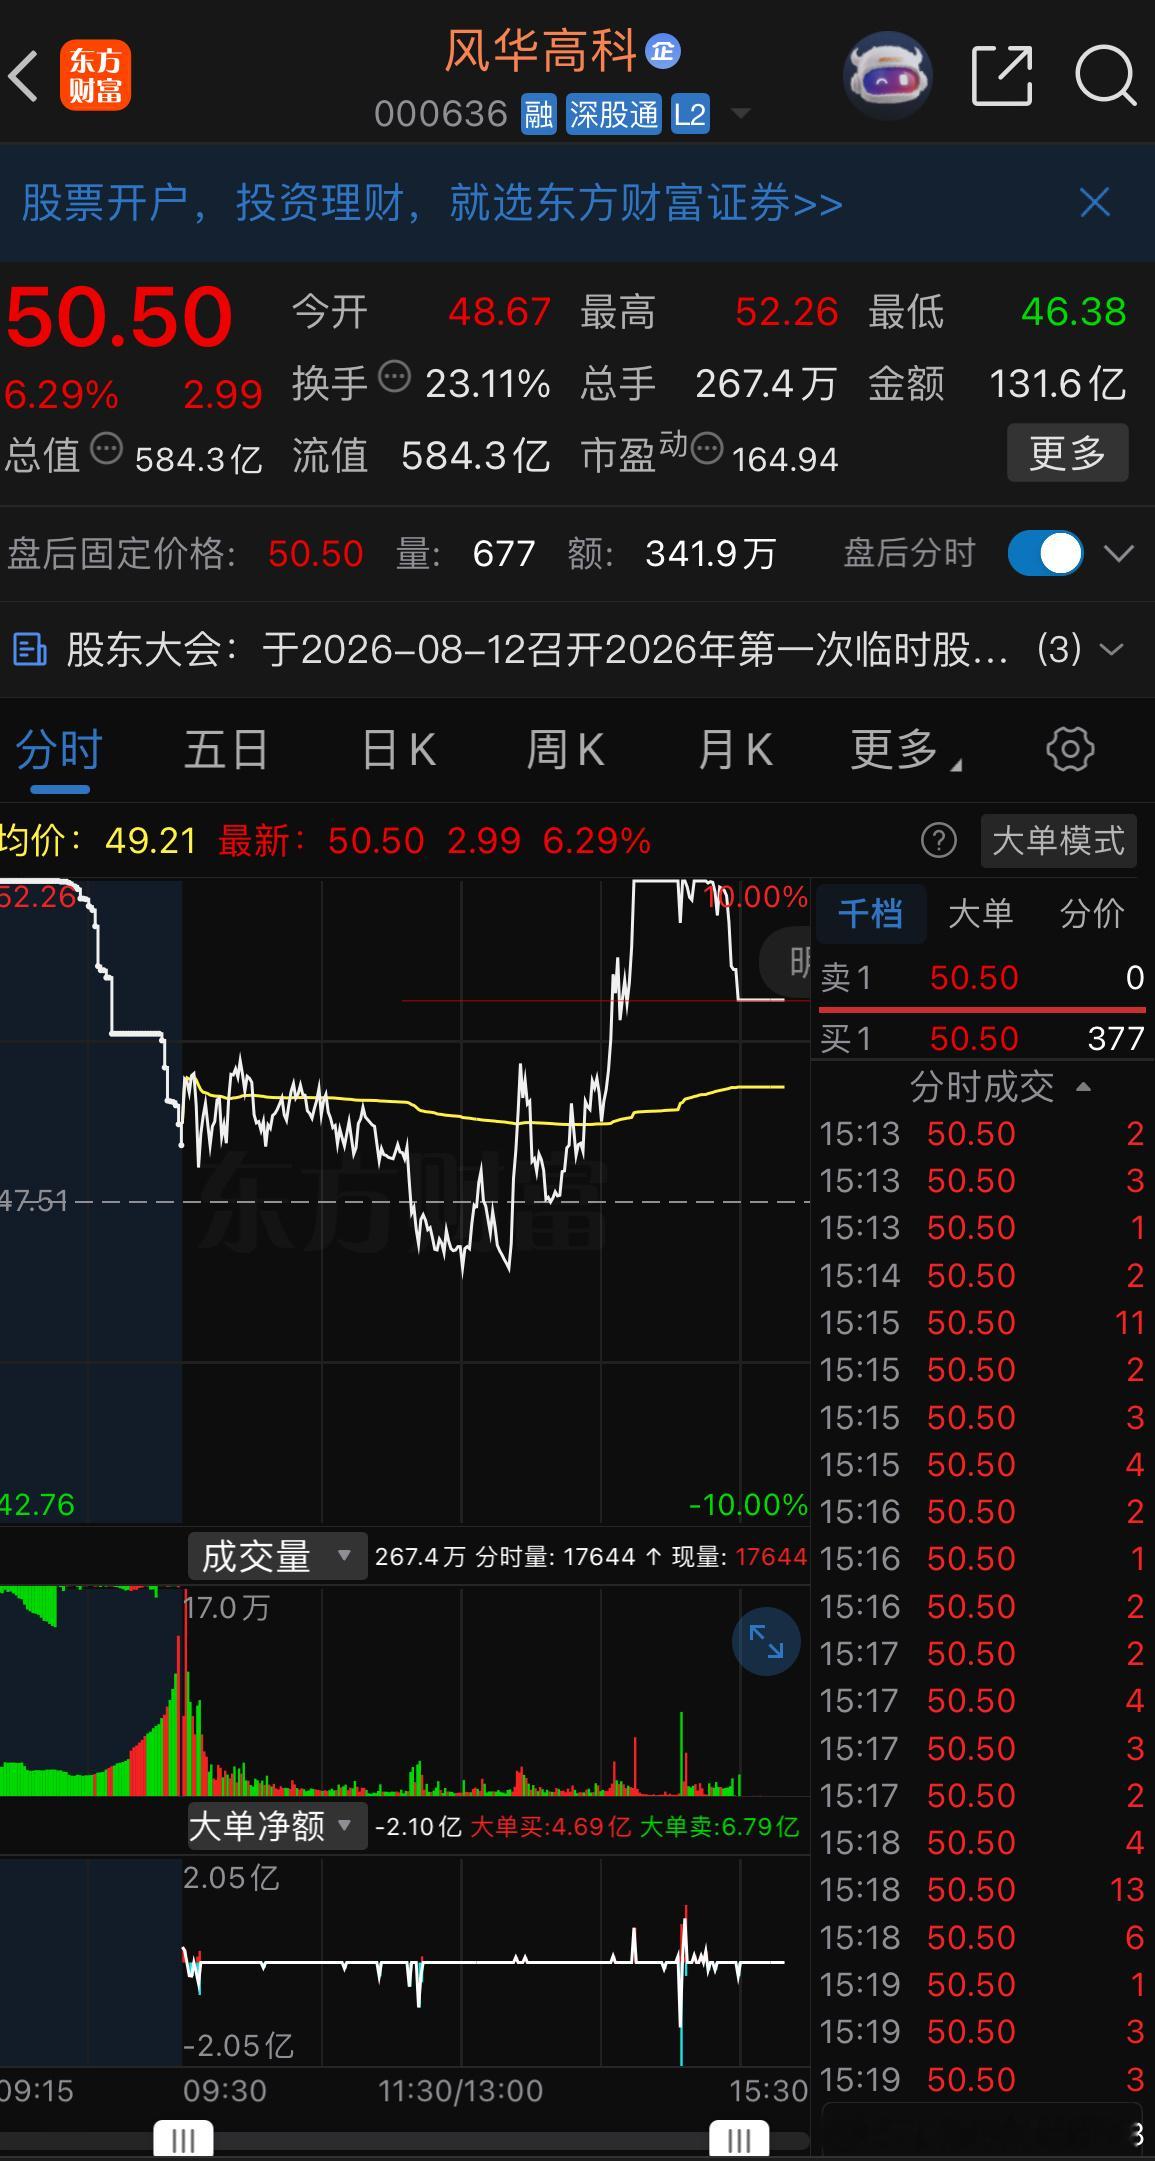Screen dimensions: 1155x2161
Task: Switch to 大单 tab
Action: [980, 914]
